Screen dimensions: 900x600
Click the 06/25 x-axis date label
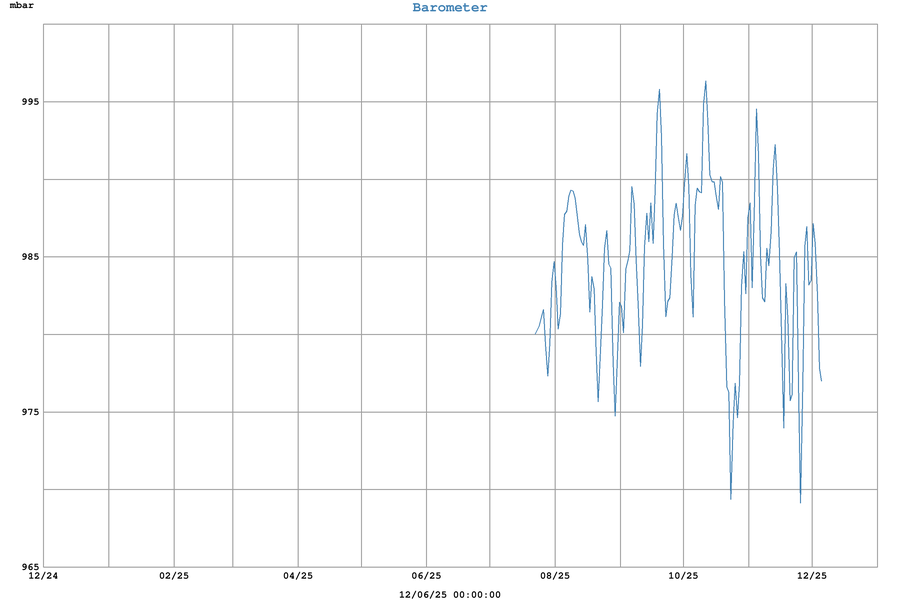[426, 576]
